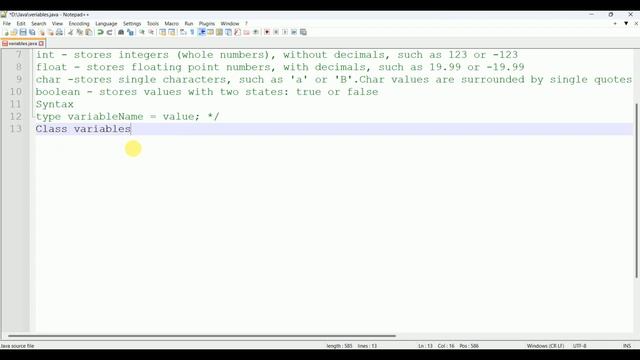Open the Settings menu
Screen dimensions: 640x360
click(132, 24)
